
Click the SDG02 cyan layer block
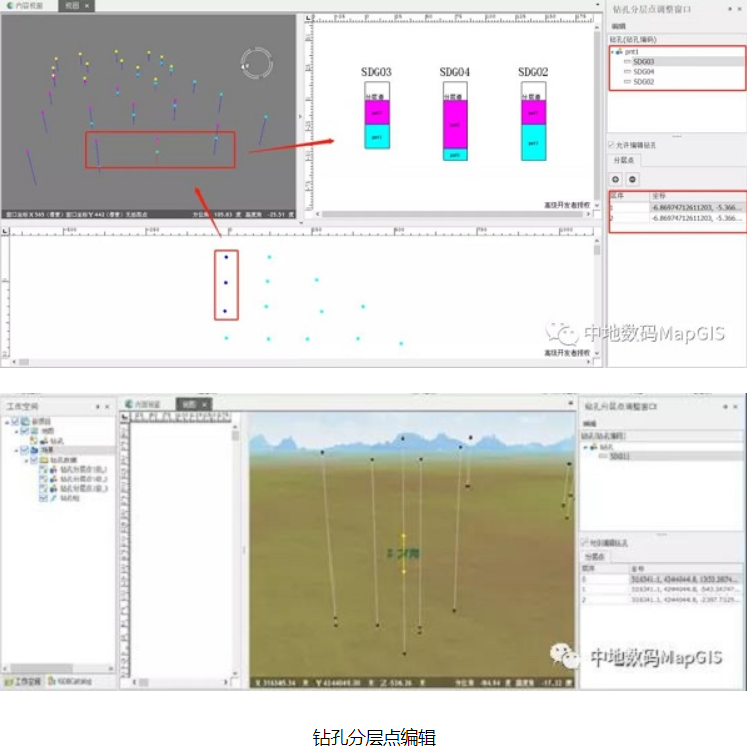[533, 142]
